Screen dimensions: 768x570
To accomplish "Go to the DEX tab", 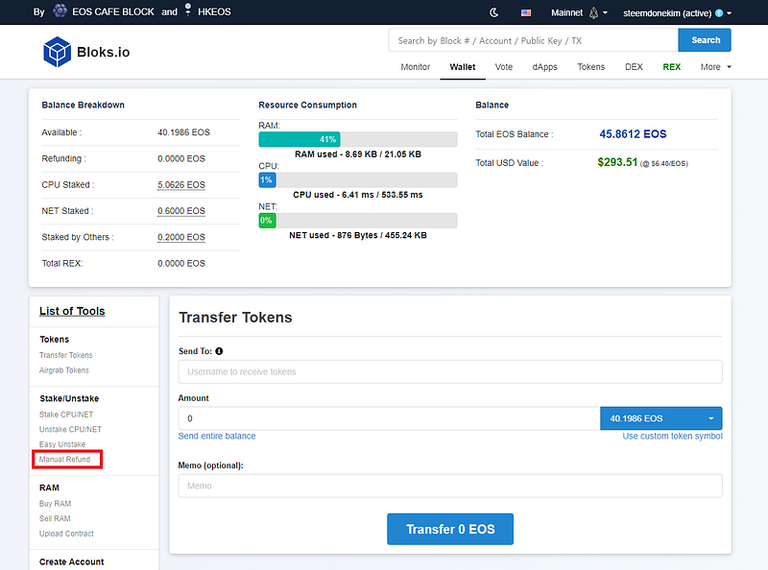I will tap(634, 67).
